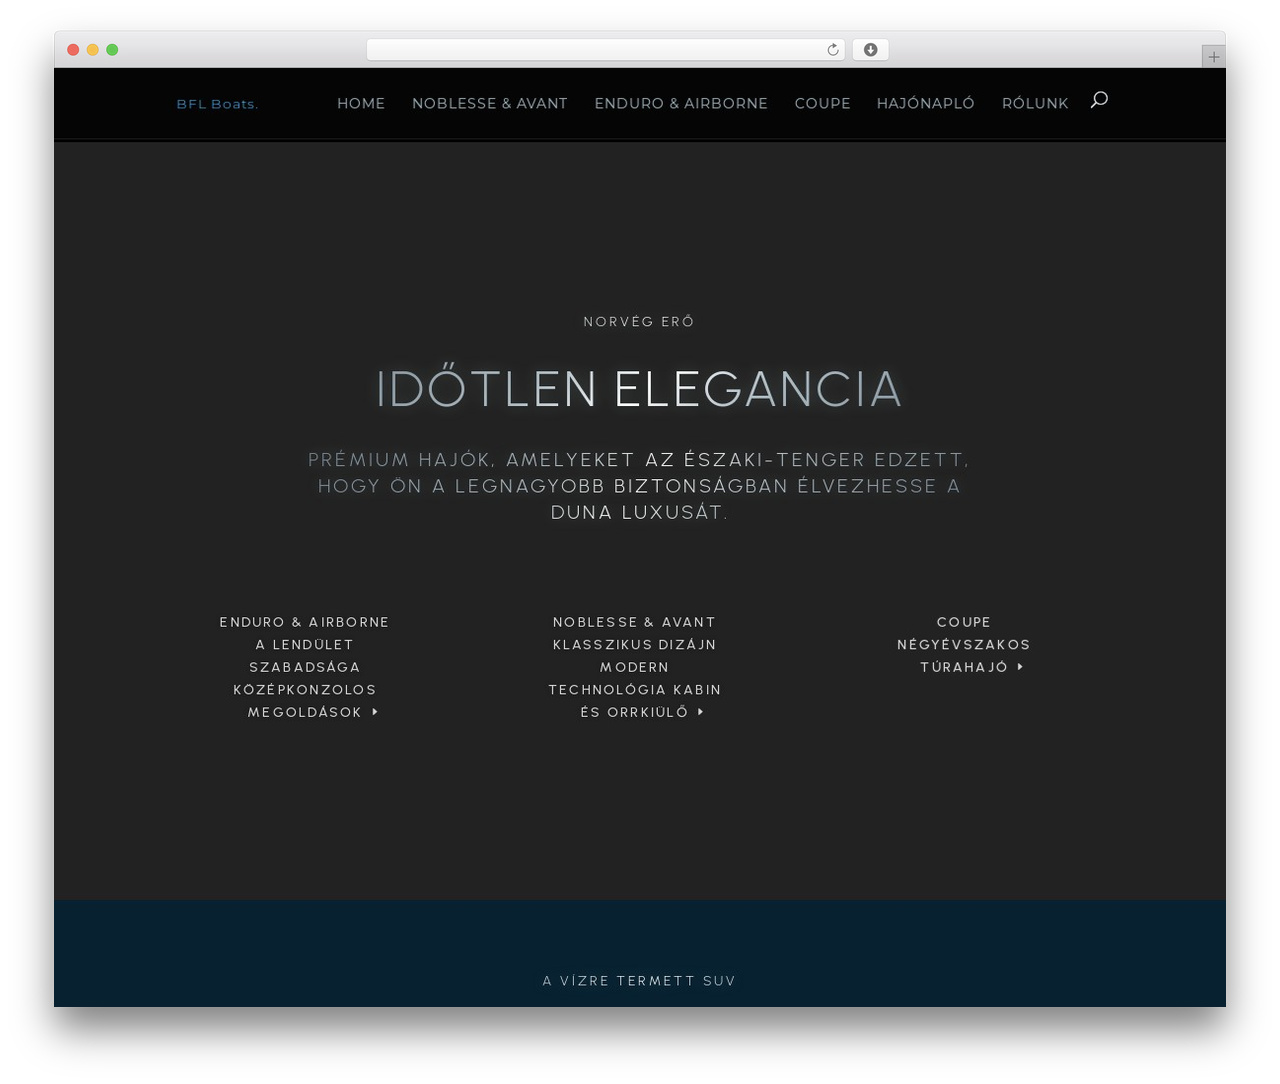Visit the RÓLUNK menu item
Viewport: 1280px width, 1084px height.
pos(1035,103)
